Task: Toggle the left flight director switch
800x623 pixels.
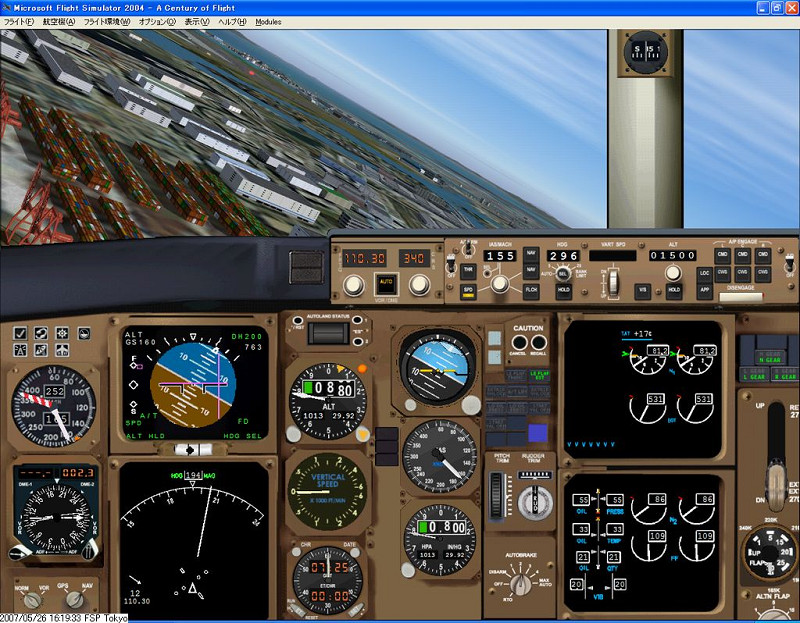Action: [x=451, y=265]
